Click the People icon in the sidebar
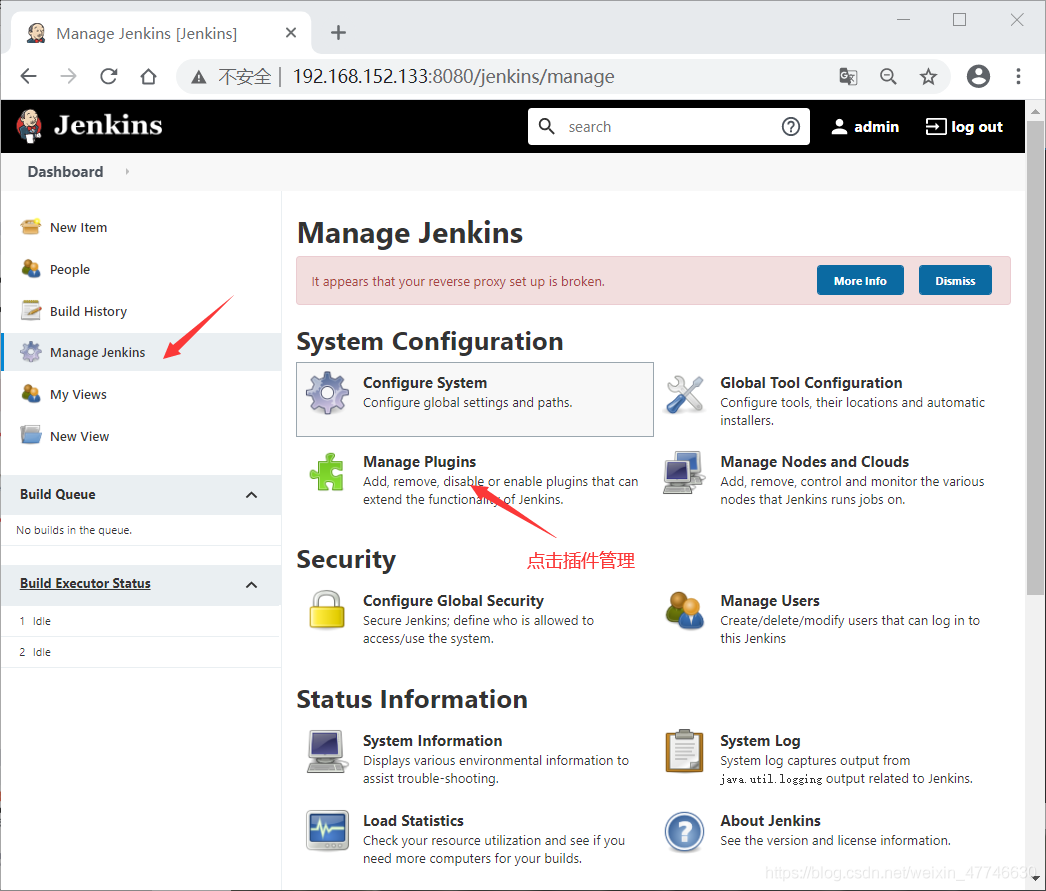The height and width of the screenshot is (891, 1046). 31,269
